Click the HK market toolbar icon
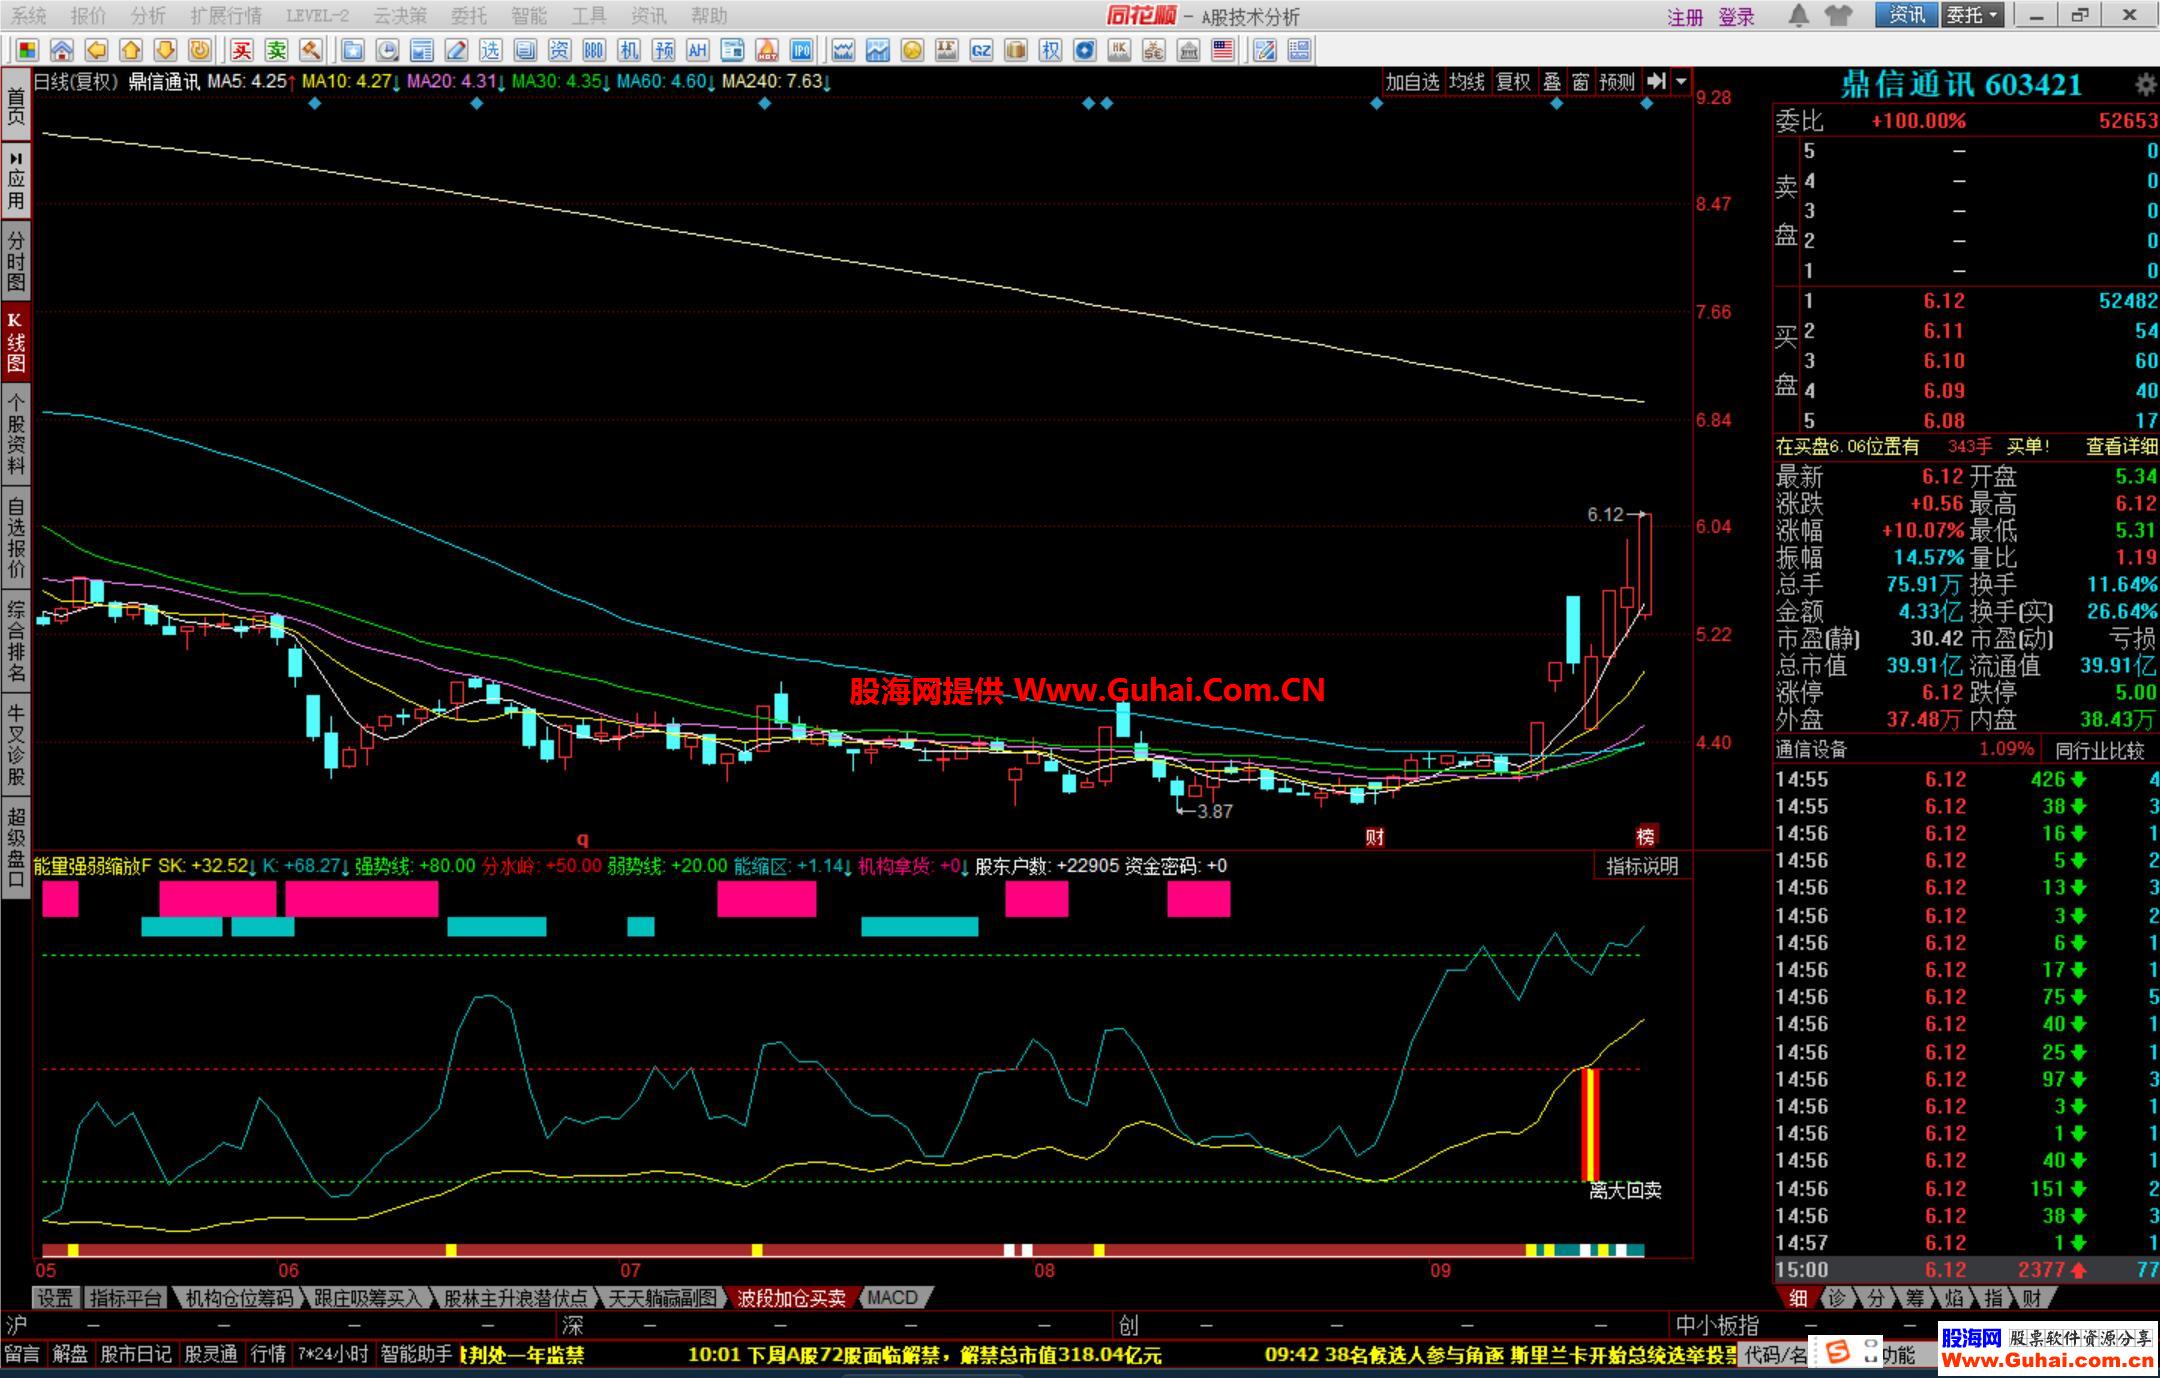This screenshot has width=2160, height=1378. click(1119, 50)
